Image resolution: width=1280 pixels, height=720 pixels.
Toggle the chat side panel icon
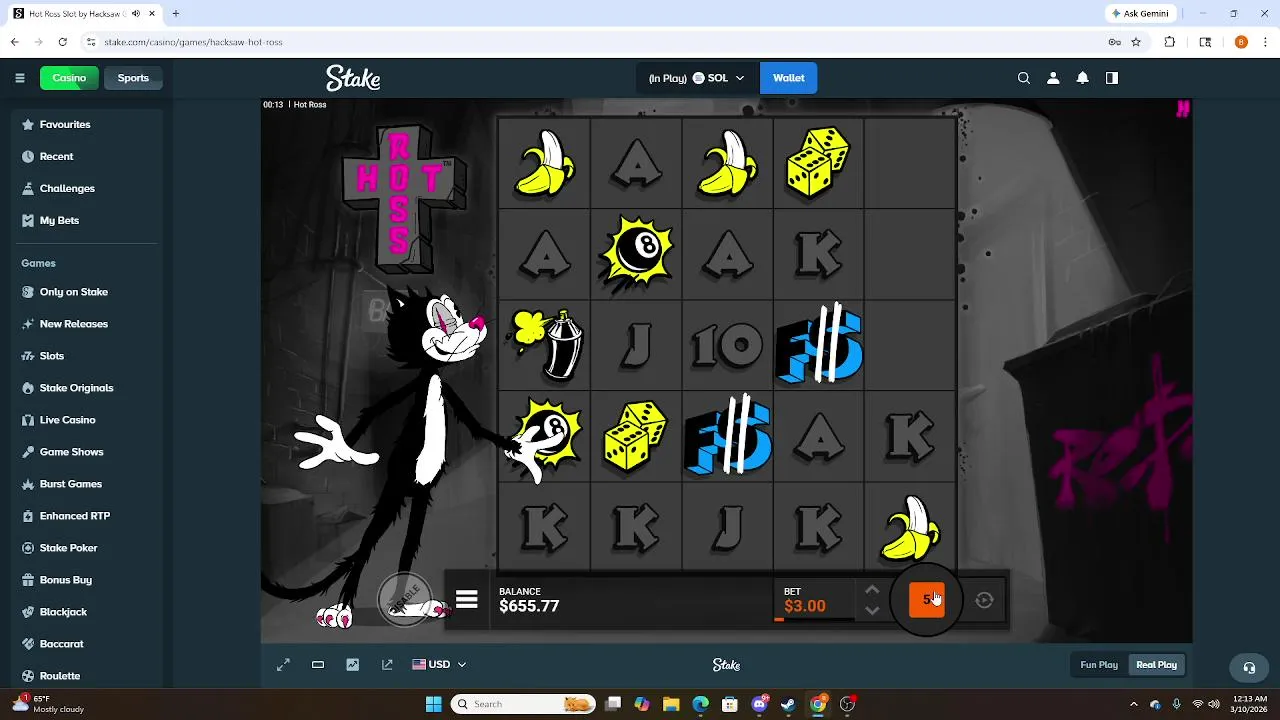click(x=1112, y=78)
